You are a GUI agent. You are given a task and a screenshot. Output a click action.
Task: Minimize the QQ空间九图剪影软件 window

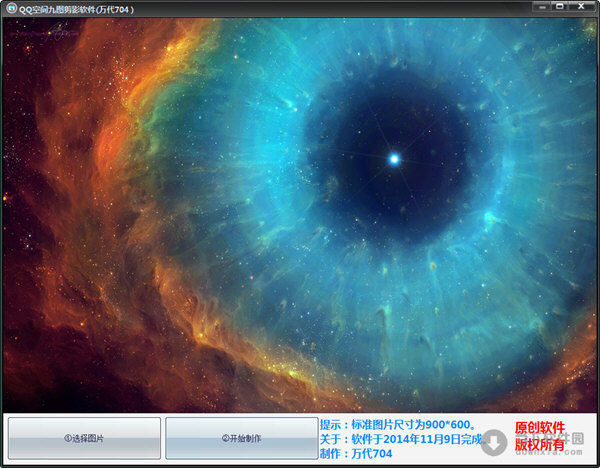click(542, 7)
